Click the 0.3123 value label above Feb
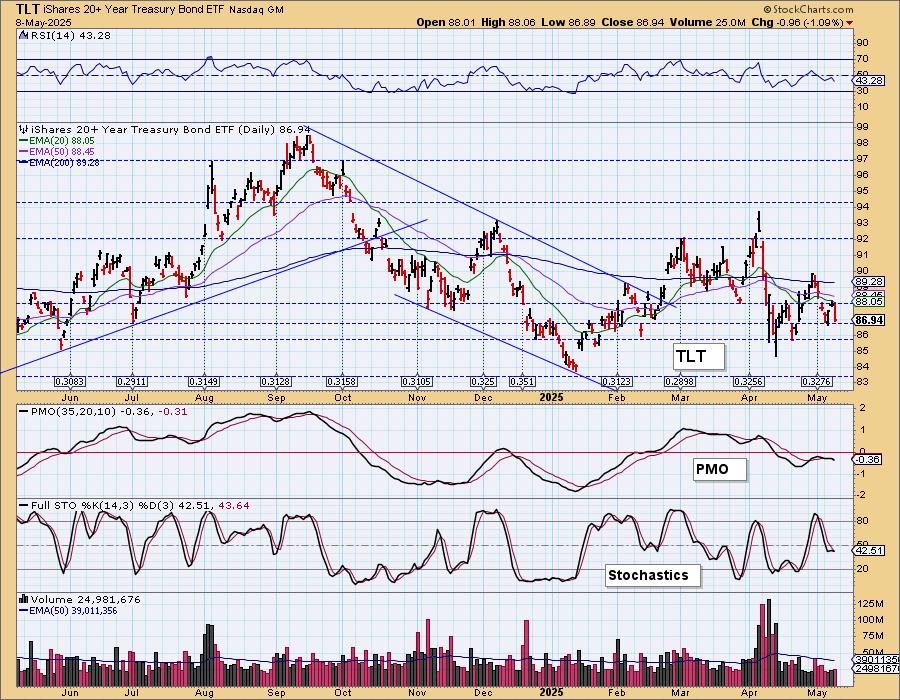The width and height of the screenshot is (900, 700). pos(617,382)
